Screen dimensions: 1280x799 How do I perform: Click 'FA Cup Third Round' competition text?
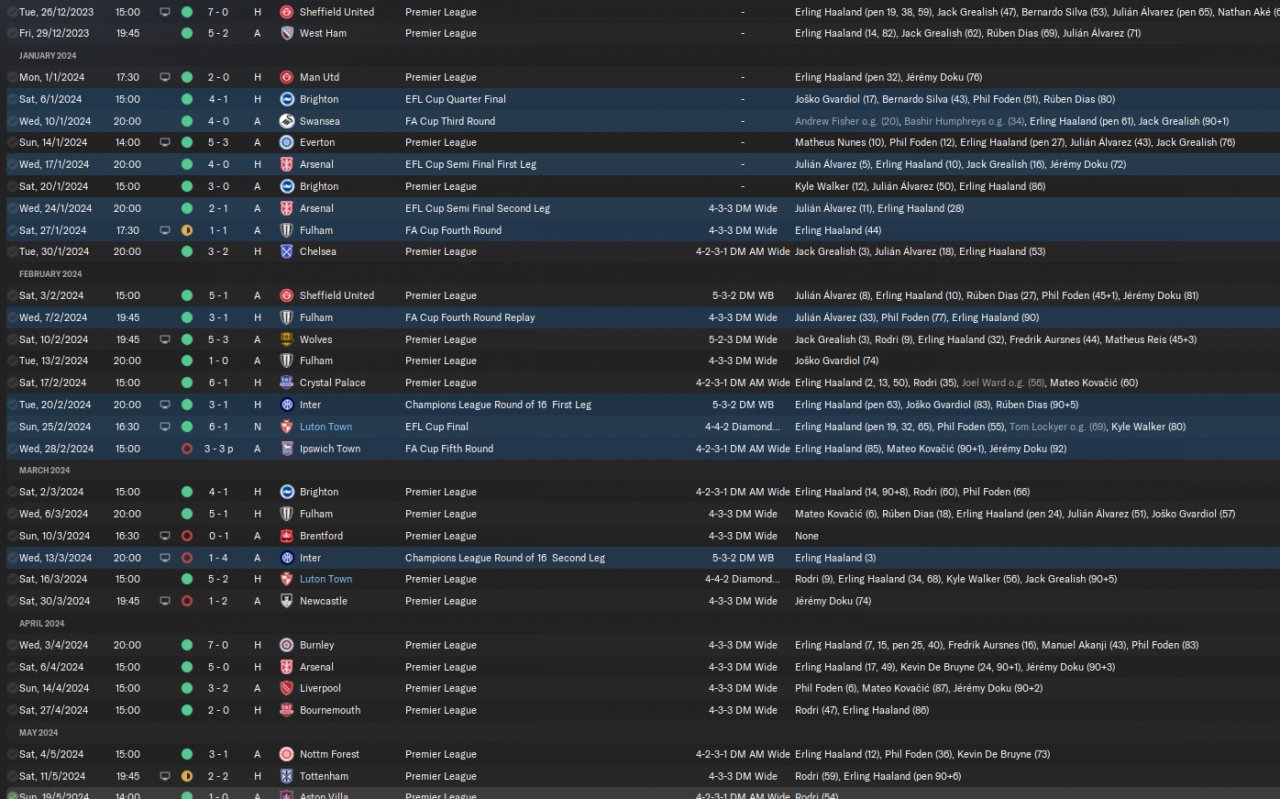tap(450, 121)
